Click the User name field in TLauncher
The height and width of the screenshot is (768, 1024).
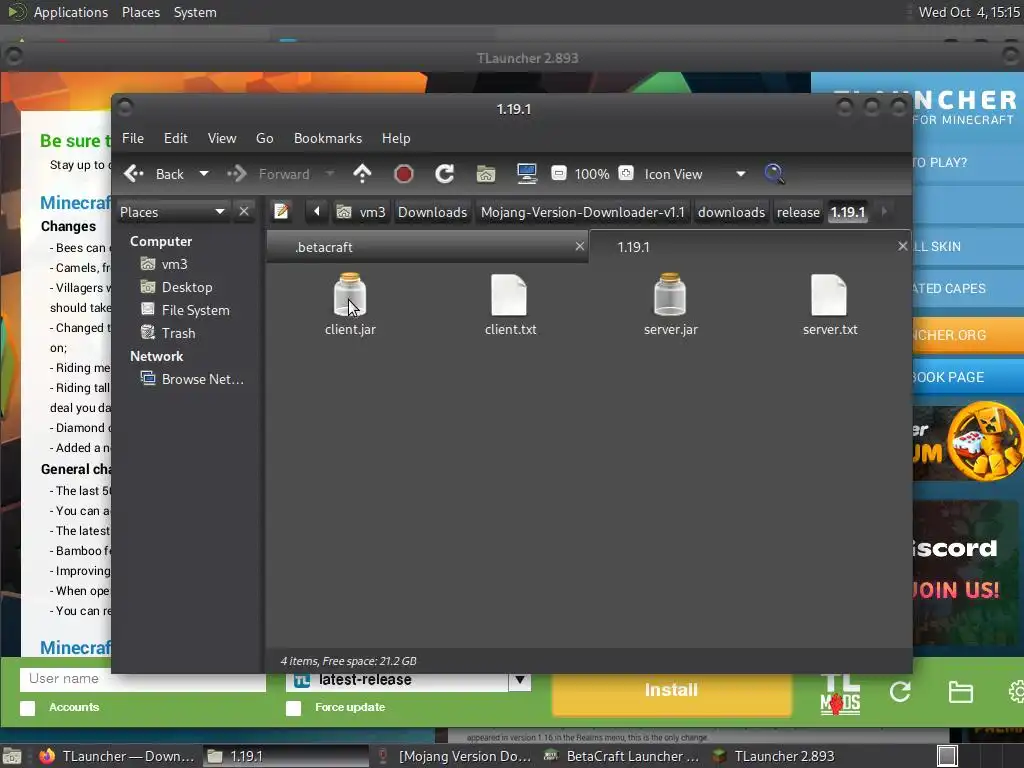(x=143, y=679)
